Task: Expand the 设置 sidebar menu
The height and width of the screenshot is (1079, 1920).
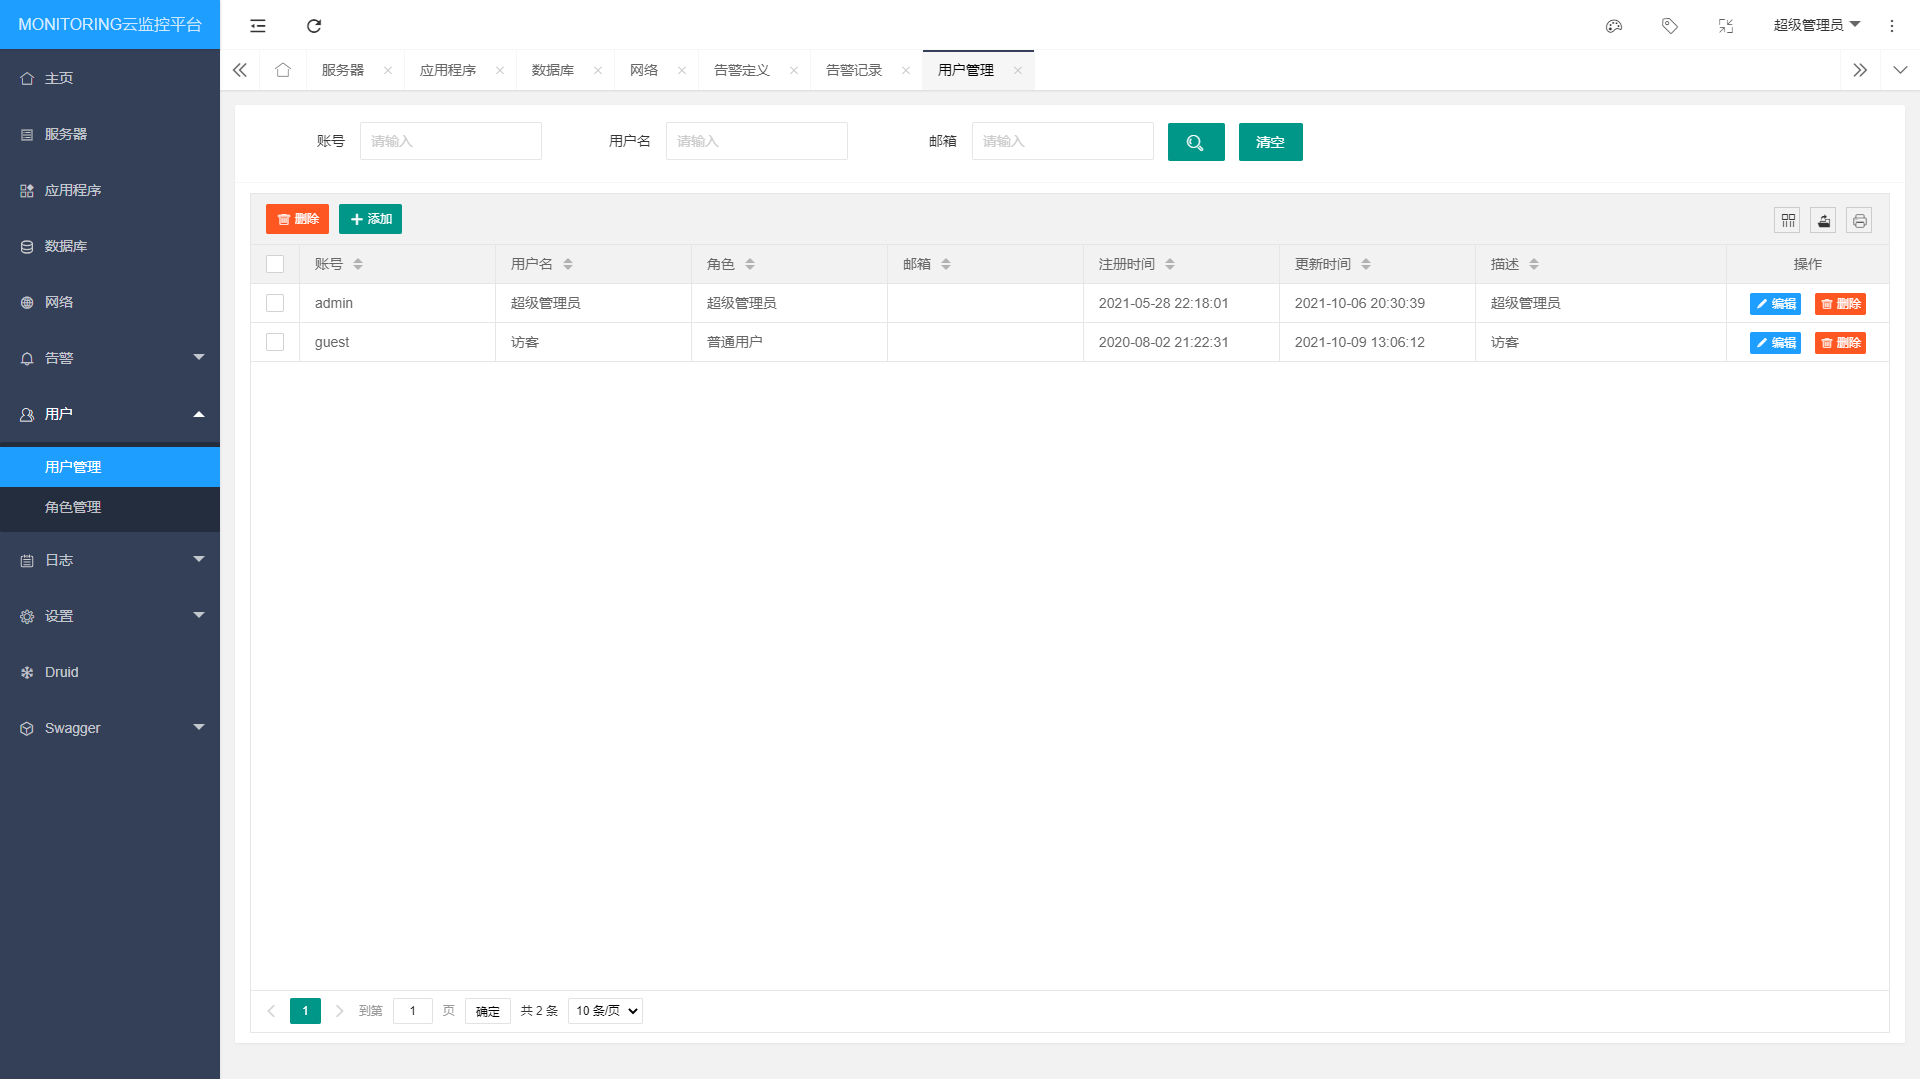Action: 110,616
